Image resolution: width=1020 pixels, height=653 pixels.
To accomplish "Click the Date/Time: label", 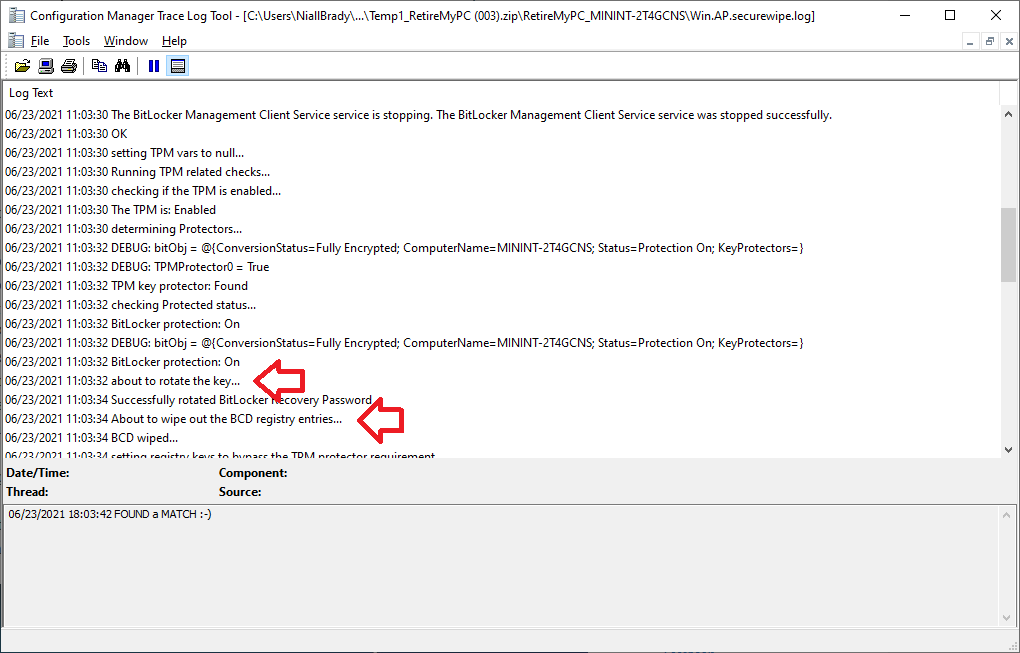I will point(38,473).
